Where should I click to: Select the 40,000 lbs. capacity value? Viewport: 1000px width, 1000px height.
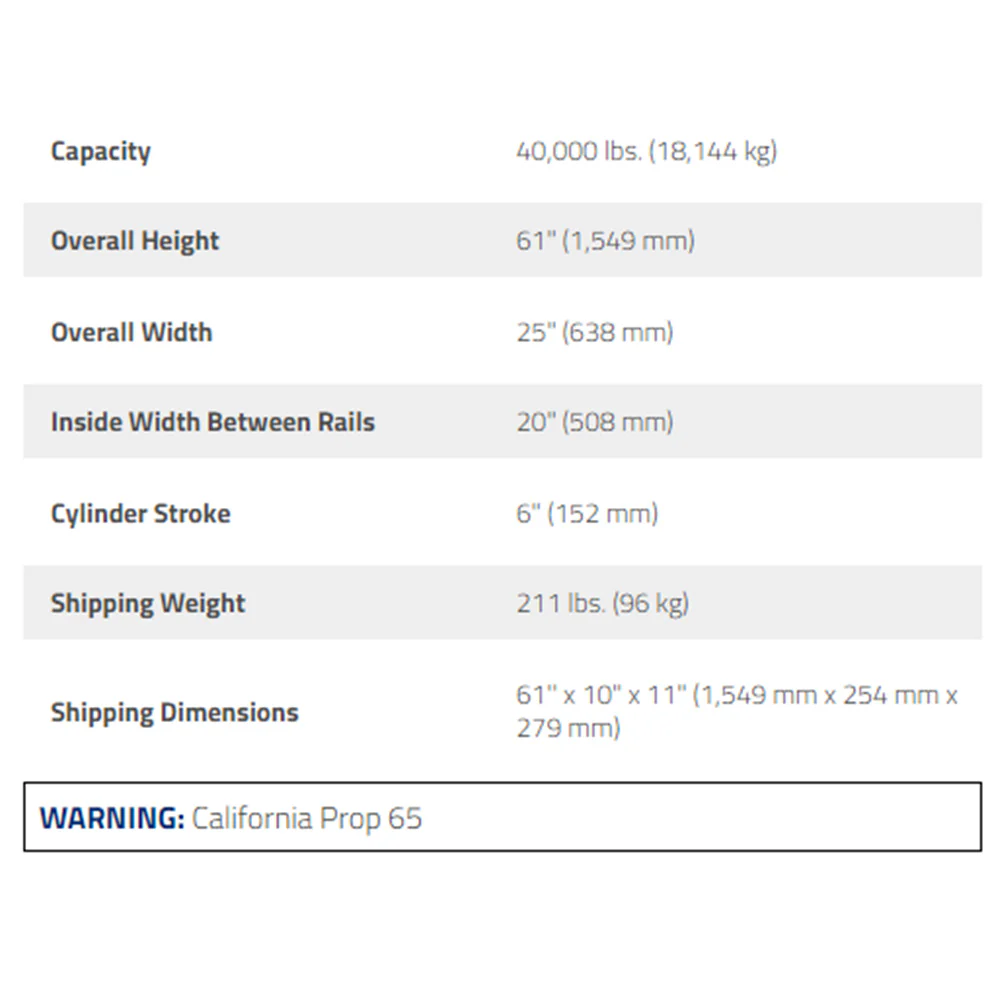(x=647, y=151)
